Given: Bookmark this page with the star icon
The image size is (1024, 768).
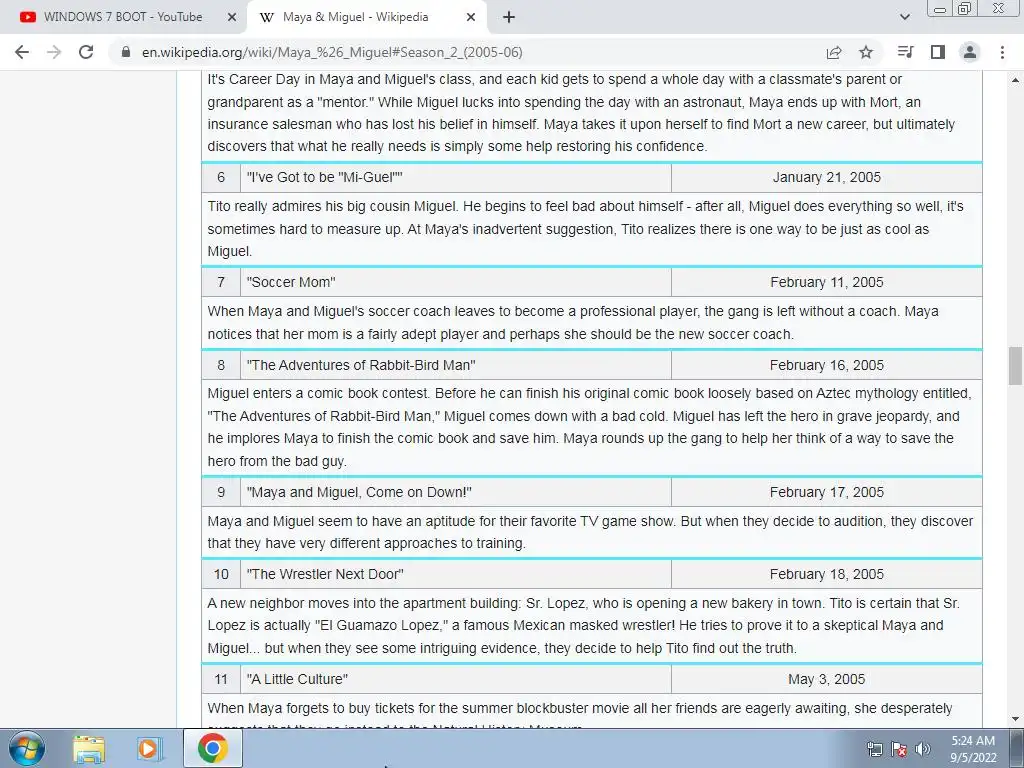Looking at the screenshot, I should coord(866,52).
